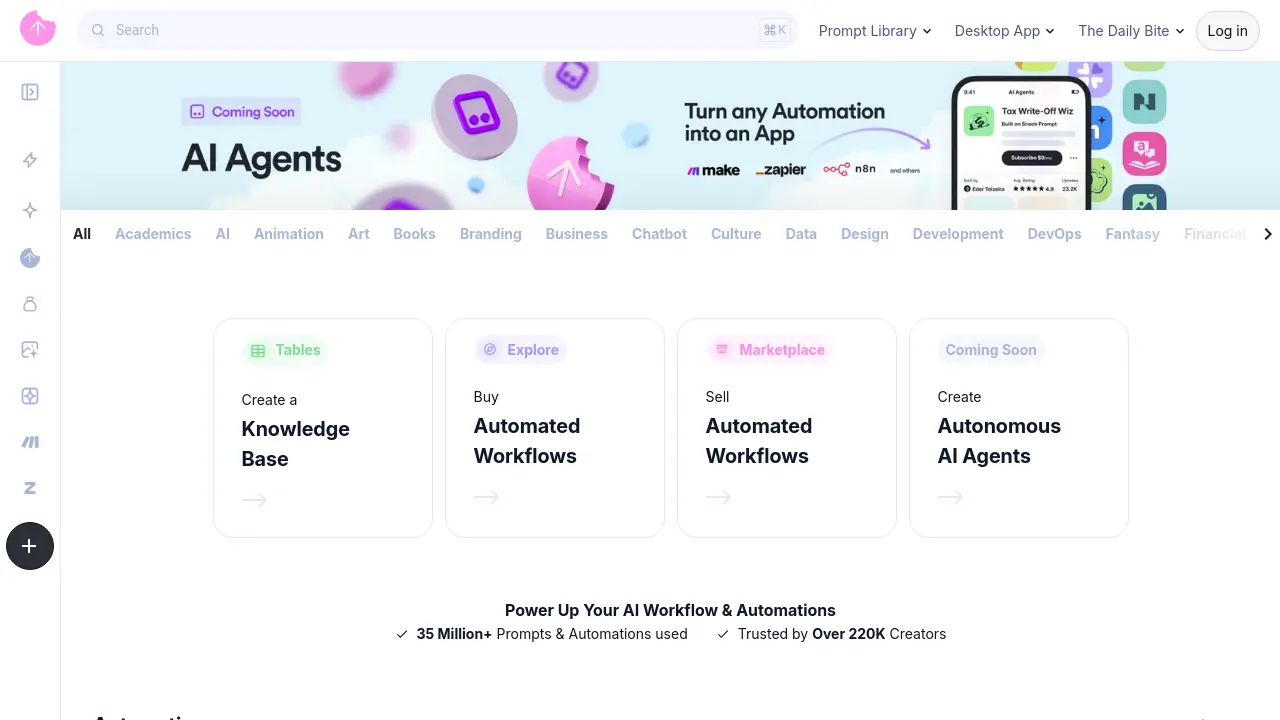The image size is (1280, 720).
Task: Open the sparkle star sidebar icon
Action: (30, 210)
